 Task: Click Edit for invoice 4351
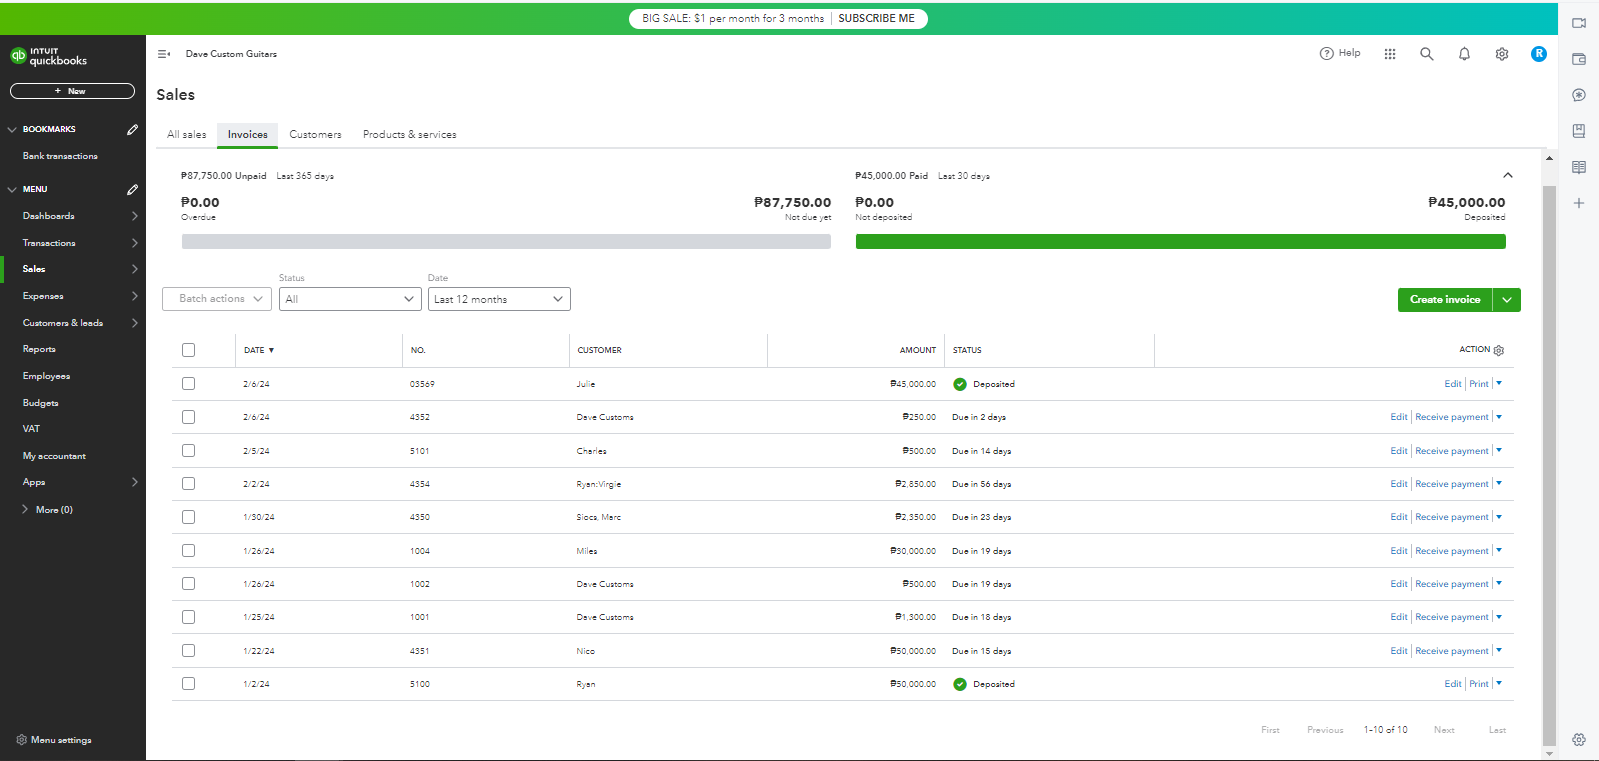click(1399, 651)
